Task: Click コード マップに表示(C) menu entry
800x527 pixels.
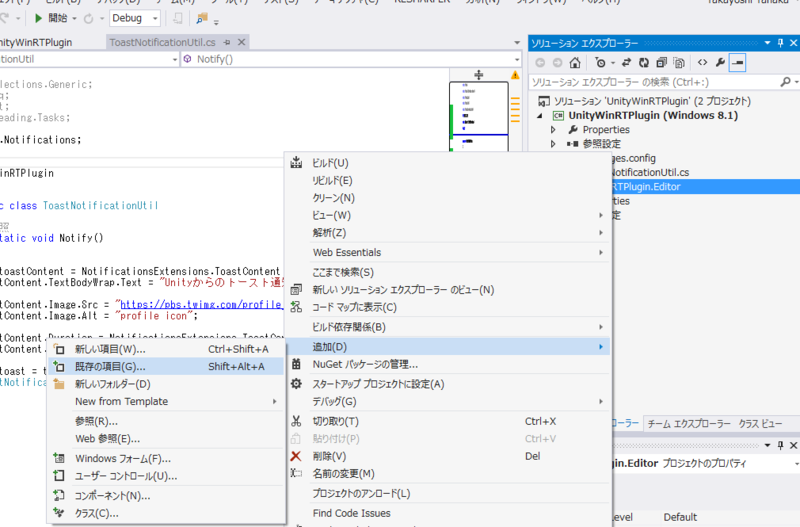Action: pyautogui.click(x=355, y=307)
